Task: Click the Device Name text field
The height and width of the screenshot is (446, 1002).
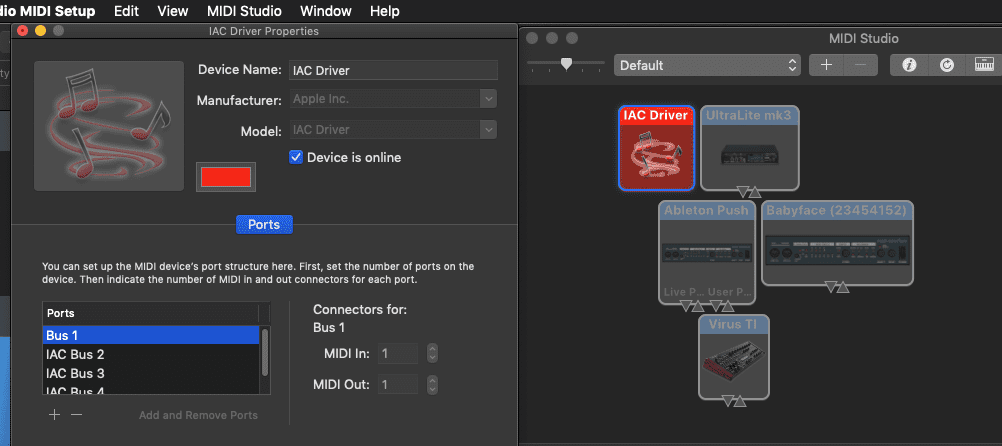Action: click(394, 70)
